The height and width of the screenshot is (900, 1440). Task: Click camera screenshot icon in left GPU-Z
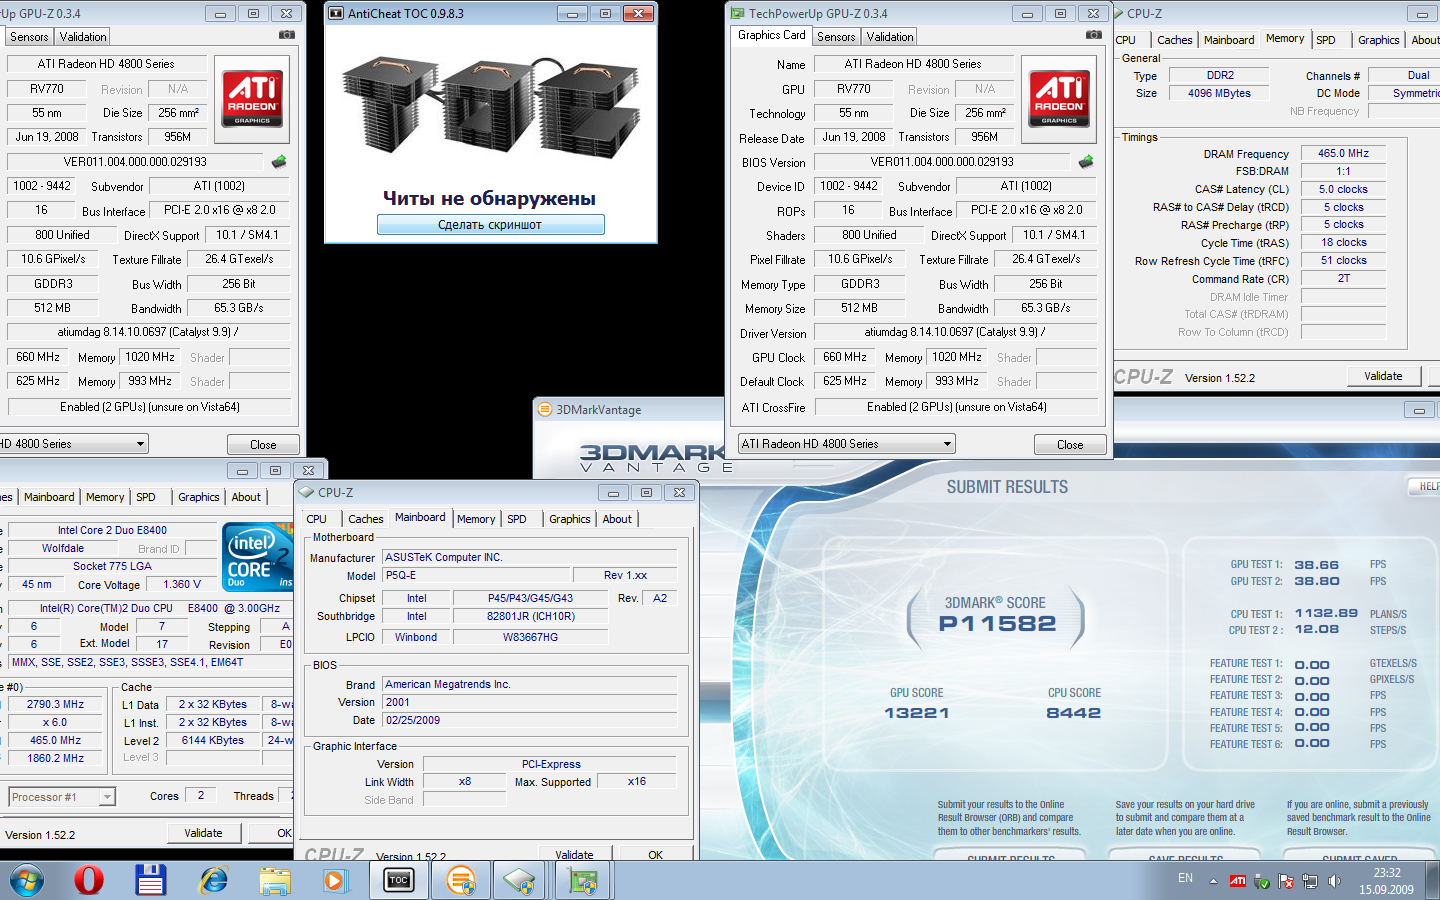coord(286,34)
